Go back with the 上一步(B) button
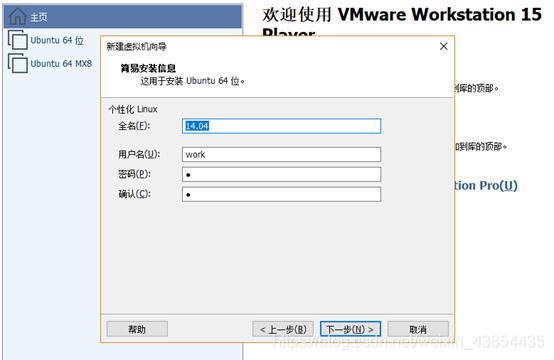554x360 pixels. tap(283, 329)
